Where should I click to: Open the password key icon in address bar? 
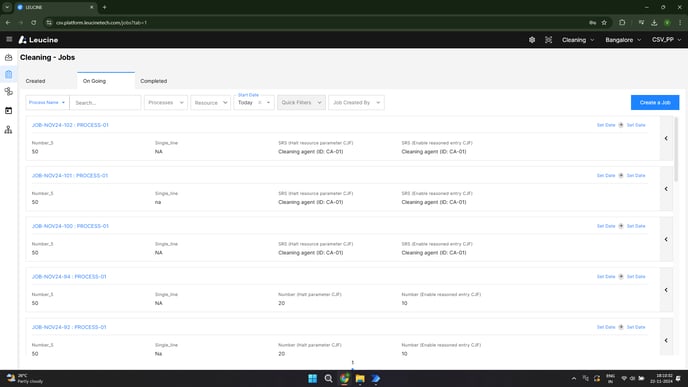592,22
